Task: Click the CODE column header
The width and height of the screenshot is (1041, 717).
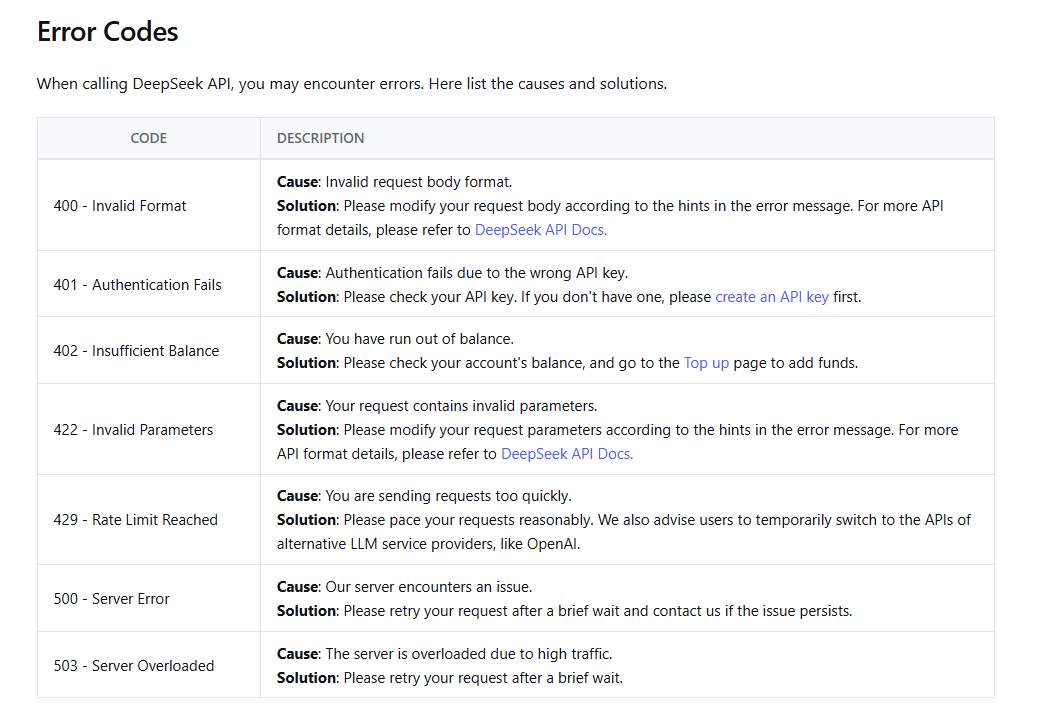Action: point(149,138)
